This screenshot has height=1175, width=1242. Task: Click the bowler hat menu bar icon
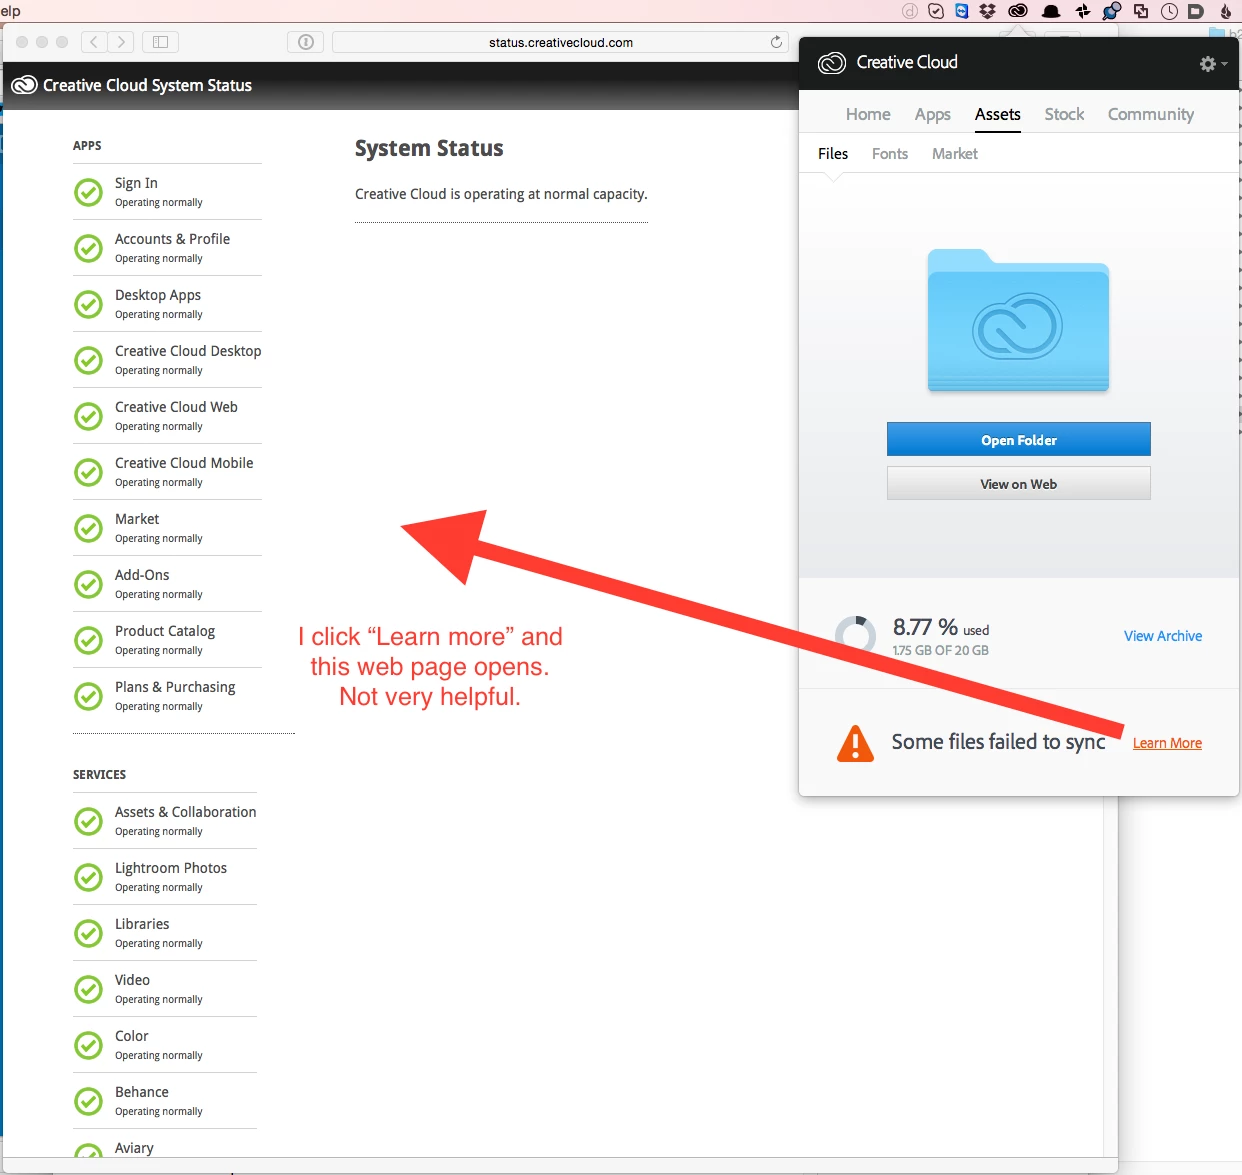[x=1051, y=11]
